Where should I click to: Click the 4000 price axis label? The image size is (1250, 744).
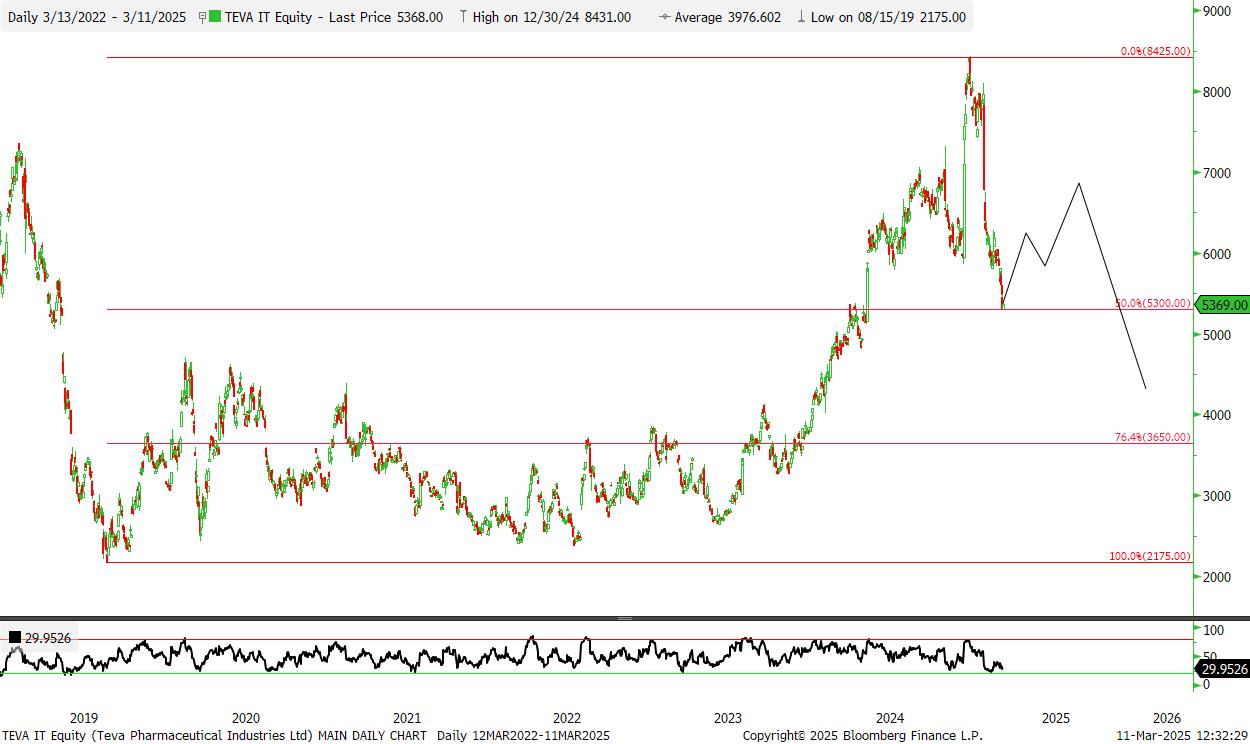click(x=1217, y=415)
